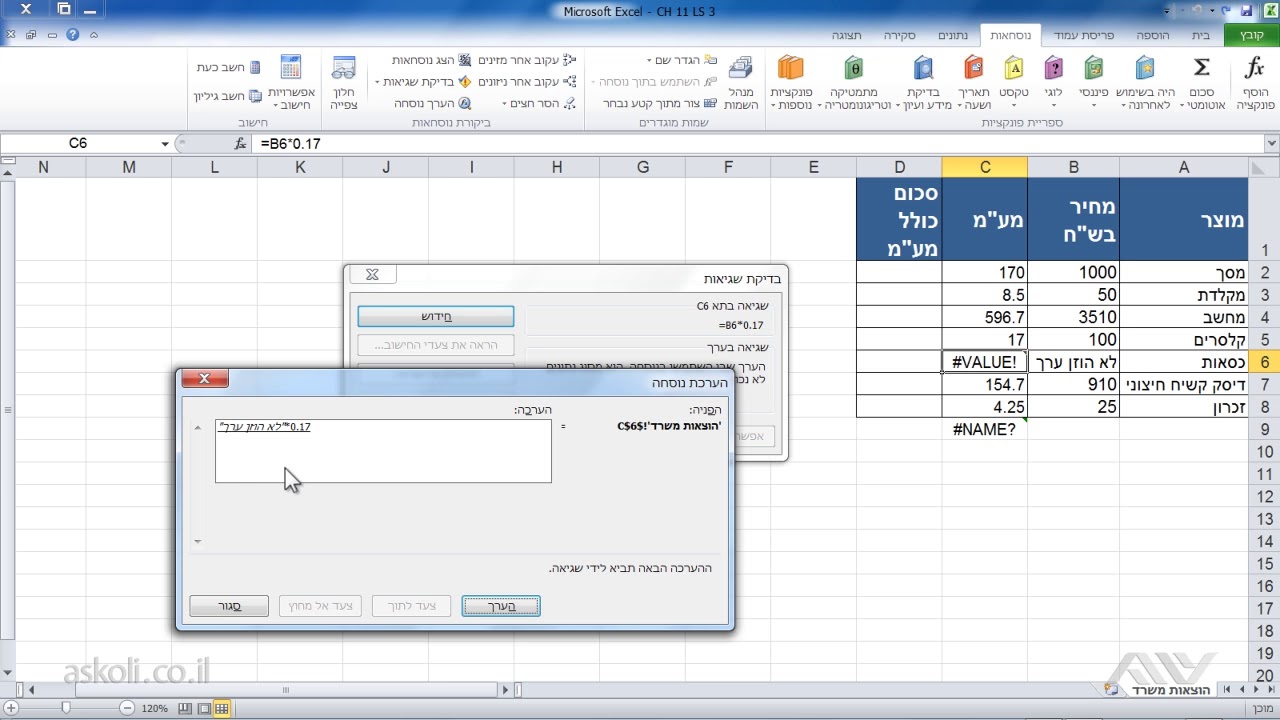The width and height of the screenshot is (1280, 720).
Task: Switch to the Data tab (נתונים)
Action: tap(952, 35)
